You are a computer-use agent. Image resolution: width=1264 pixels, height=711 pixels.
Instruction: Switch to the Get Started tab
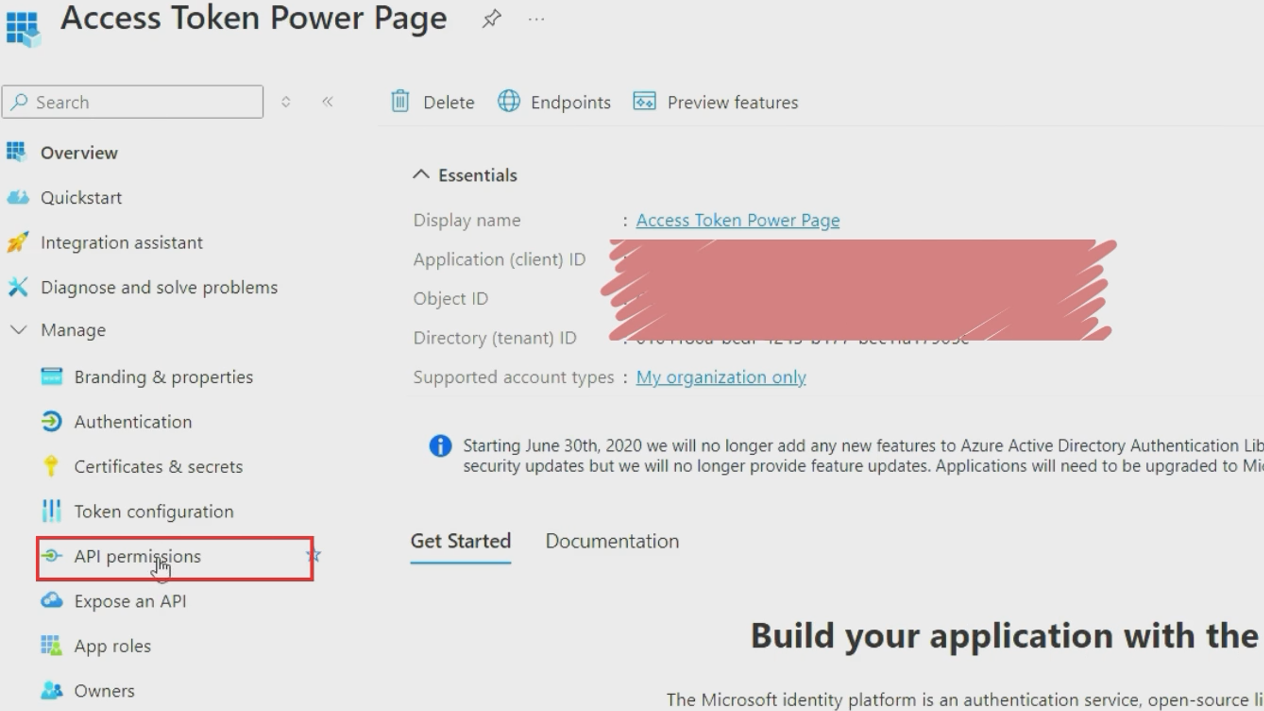(460, 541)
